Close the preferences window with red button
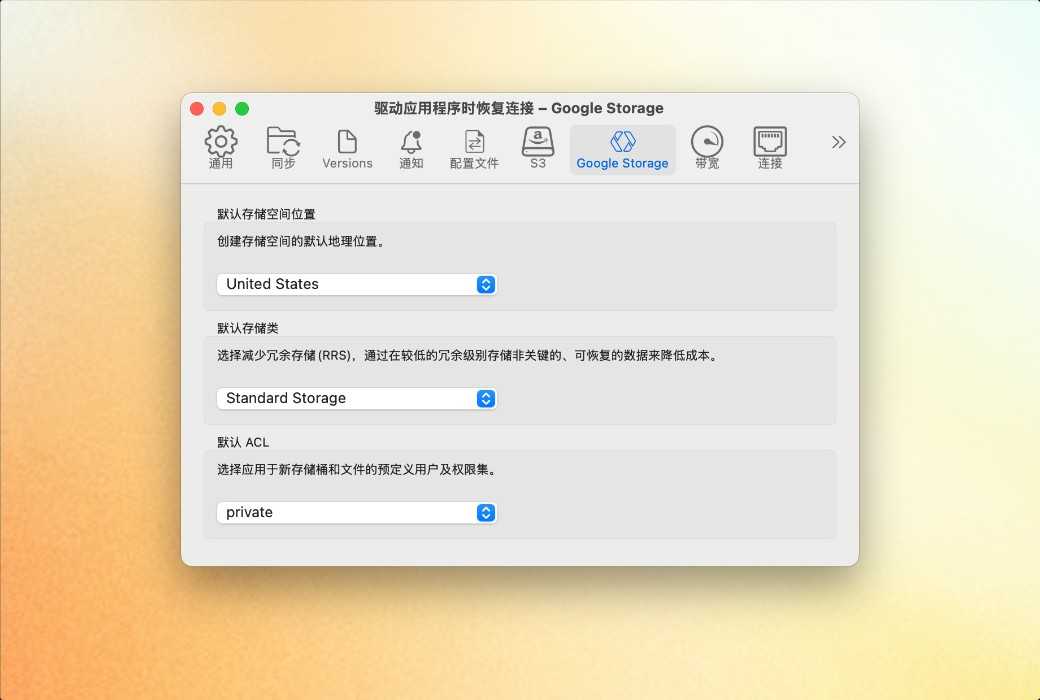This screenshot has width=1040, height=700. [197, 109]
